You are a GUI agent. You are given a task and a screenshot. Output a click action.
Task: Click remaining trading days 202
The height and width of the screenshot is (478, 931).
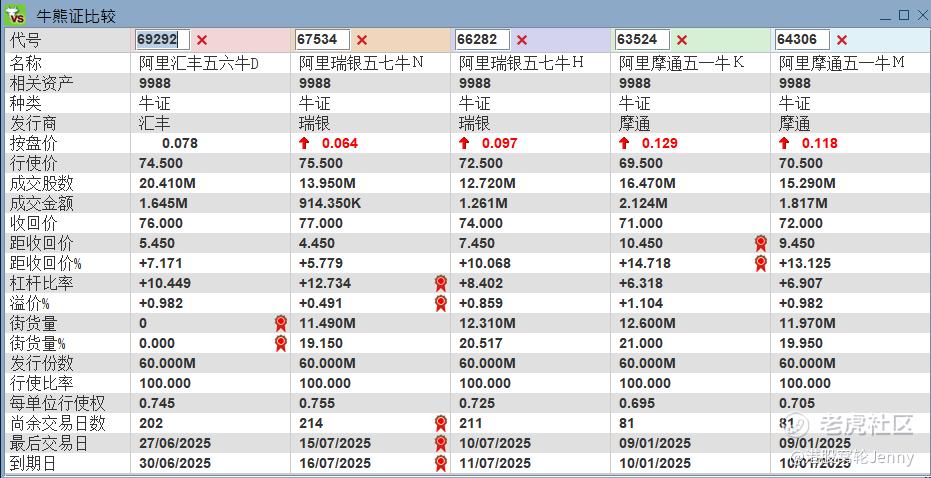[x=151, y=423]
